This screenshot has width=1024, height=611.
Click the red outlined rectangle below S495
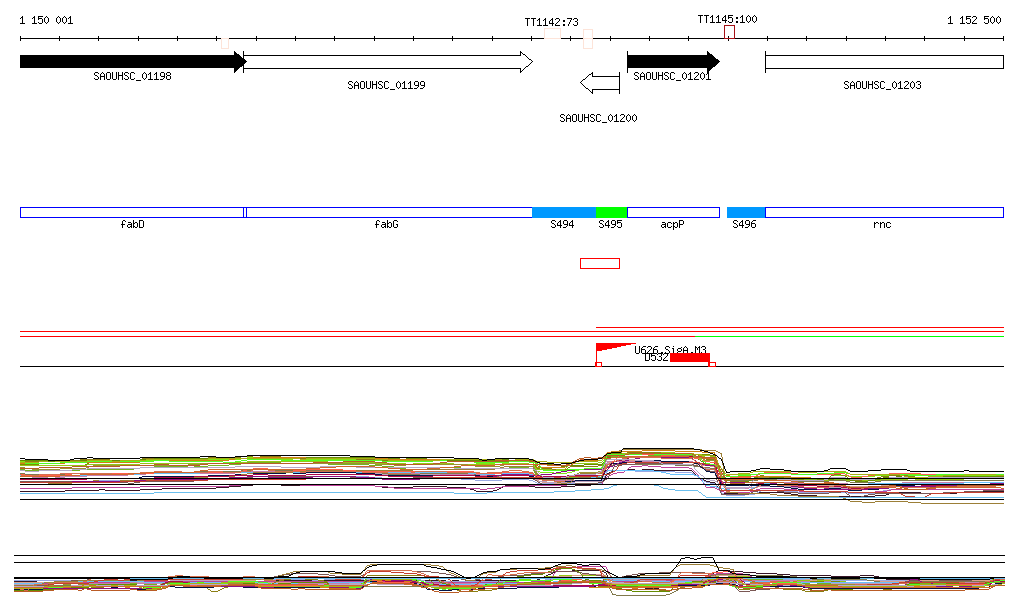600,264
